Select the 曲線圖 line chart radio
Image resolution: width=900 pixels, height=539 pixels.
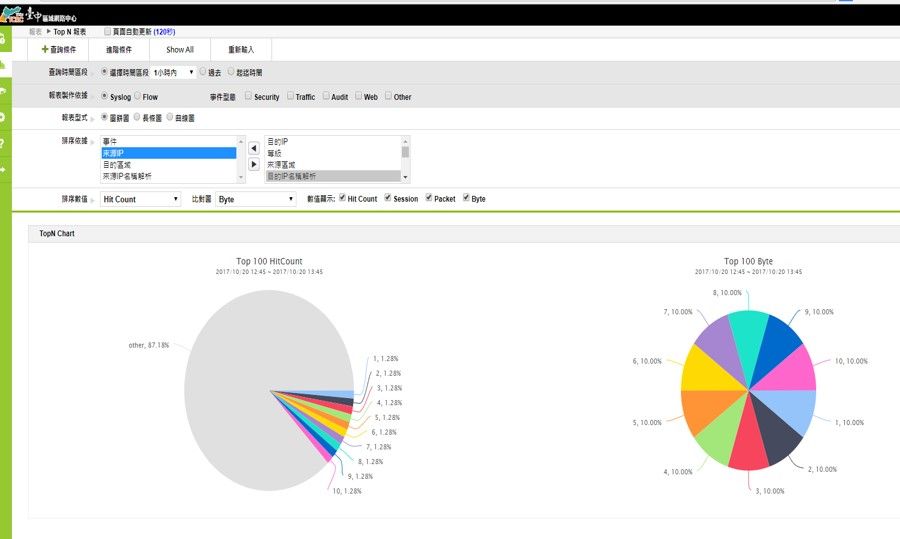[170, 117]
